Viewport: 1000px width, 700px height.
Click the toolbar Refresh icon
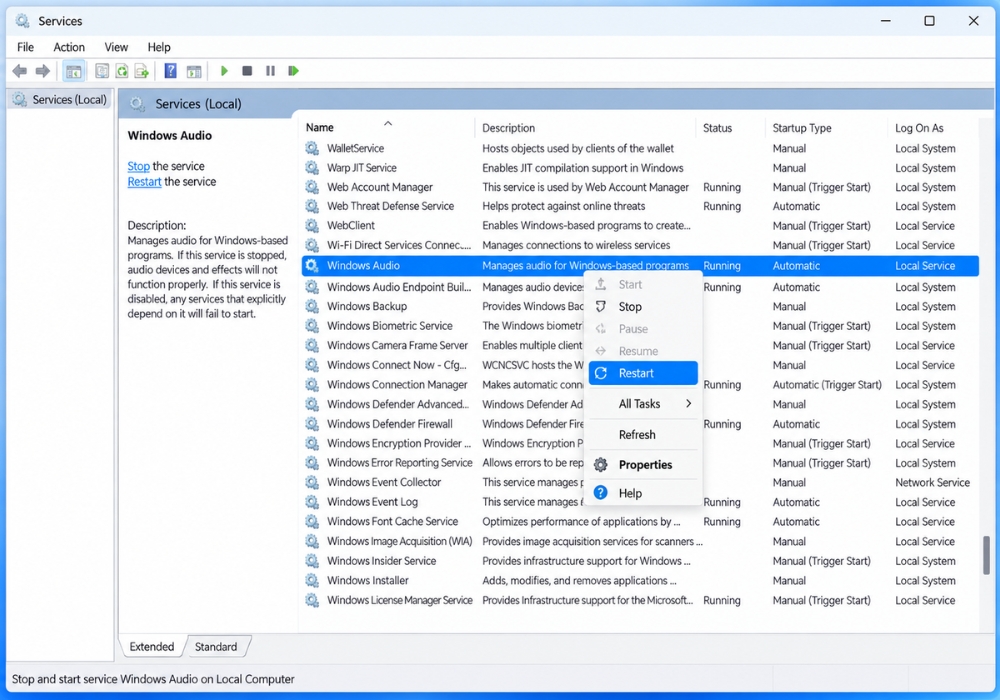[x=122, y=71]
